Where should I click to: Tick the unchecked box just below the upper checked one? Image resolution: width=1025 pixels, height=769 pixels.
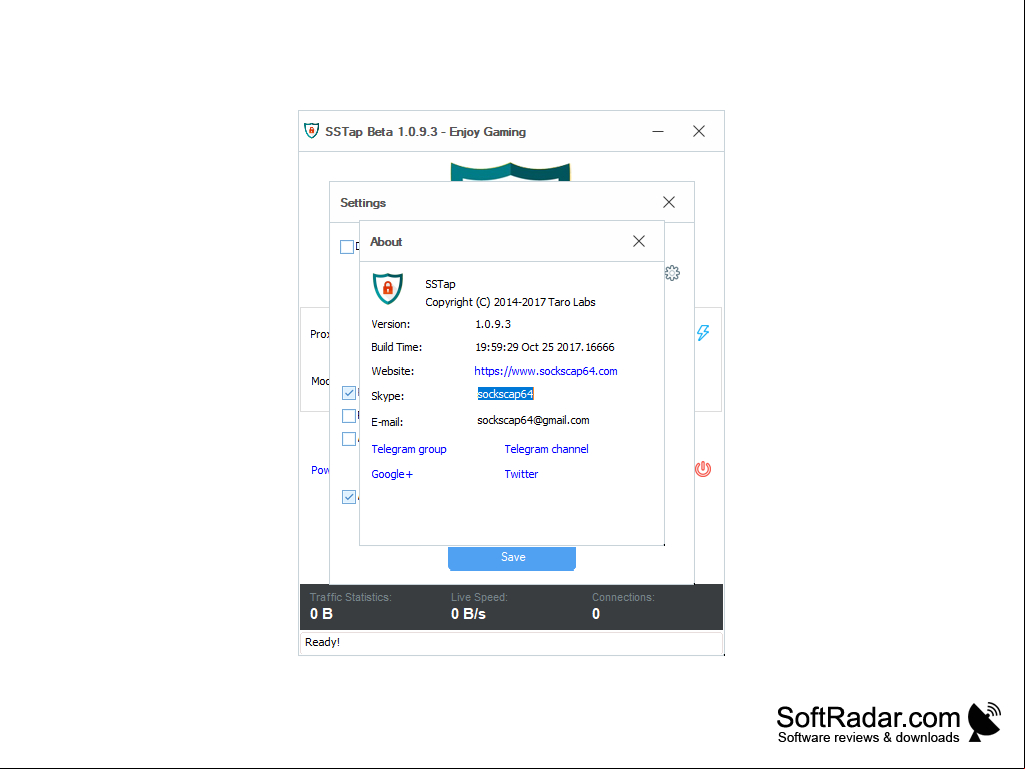point(349,416)
